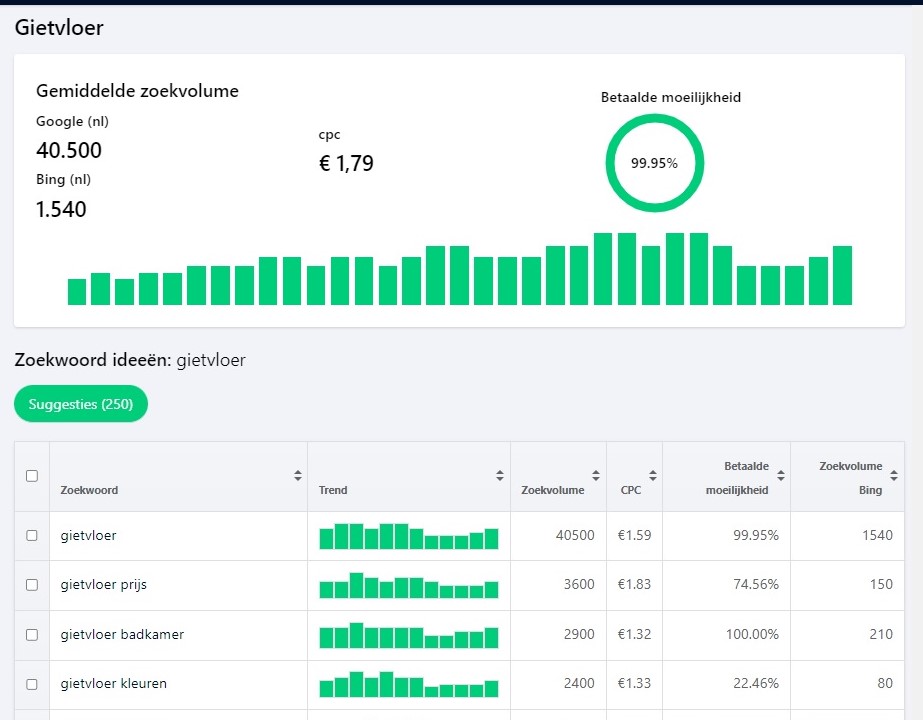Click Bing volume value 80
This screenshot has width=923, height=720.
885,683
